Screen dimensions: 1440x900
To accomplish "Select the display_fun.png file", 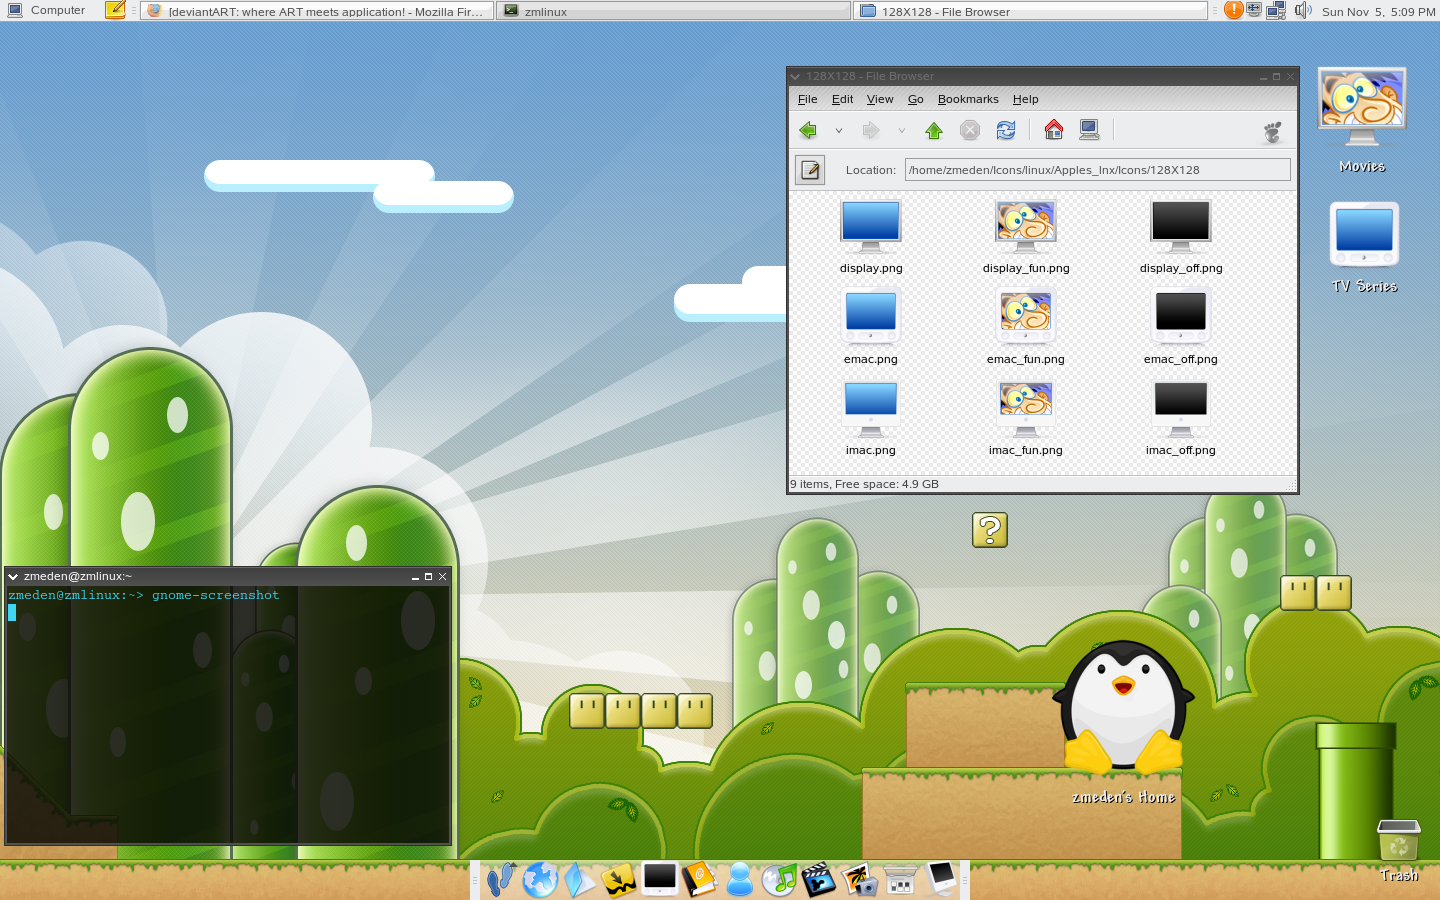I will coord(1026,237).
